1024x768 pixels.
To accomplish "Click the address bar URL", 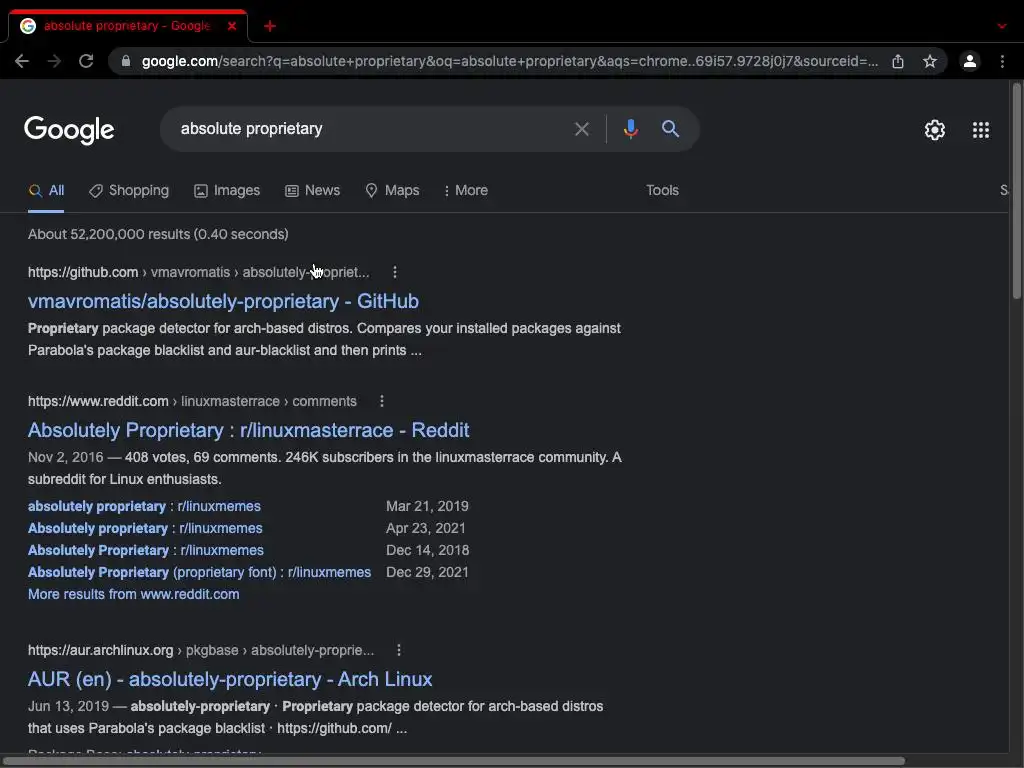I will 509,61.
